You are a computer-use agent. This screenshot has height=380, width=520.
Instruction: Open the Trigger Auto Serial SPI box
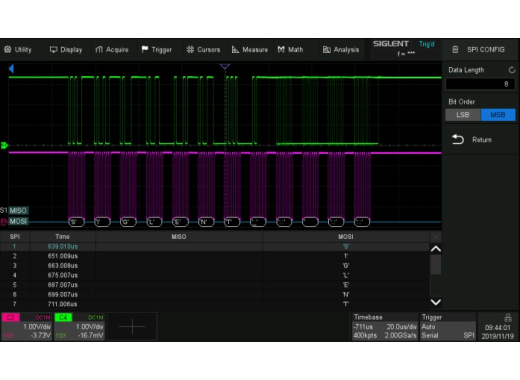click(x=448, y=326)
